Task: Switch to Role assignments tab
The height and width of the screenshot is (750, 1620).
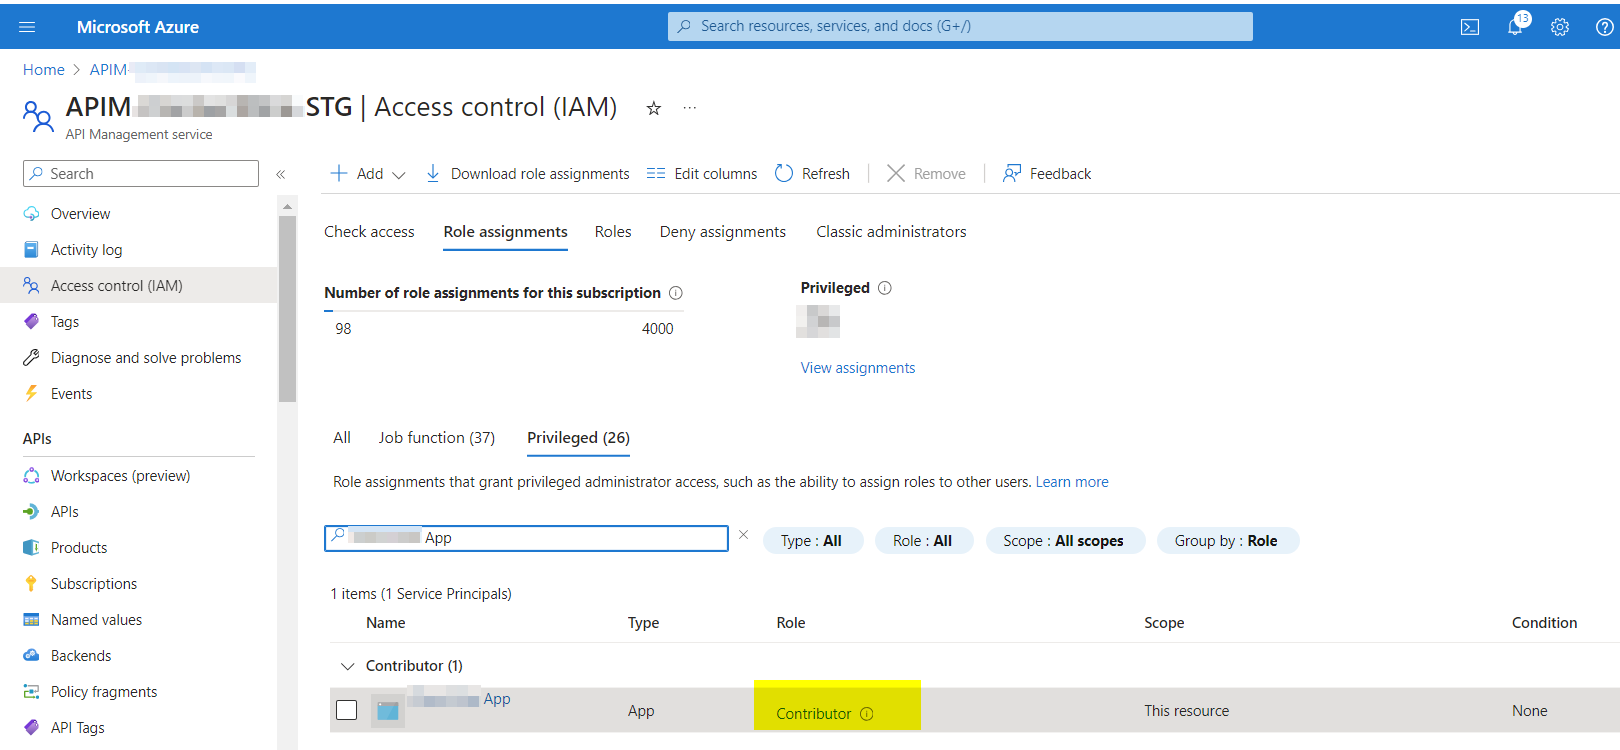Action: point(506,232)
